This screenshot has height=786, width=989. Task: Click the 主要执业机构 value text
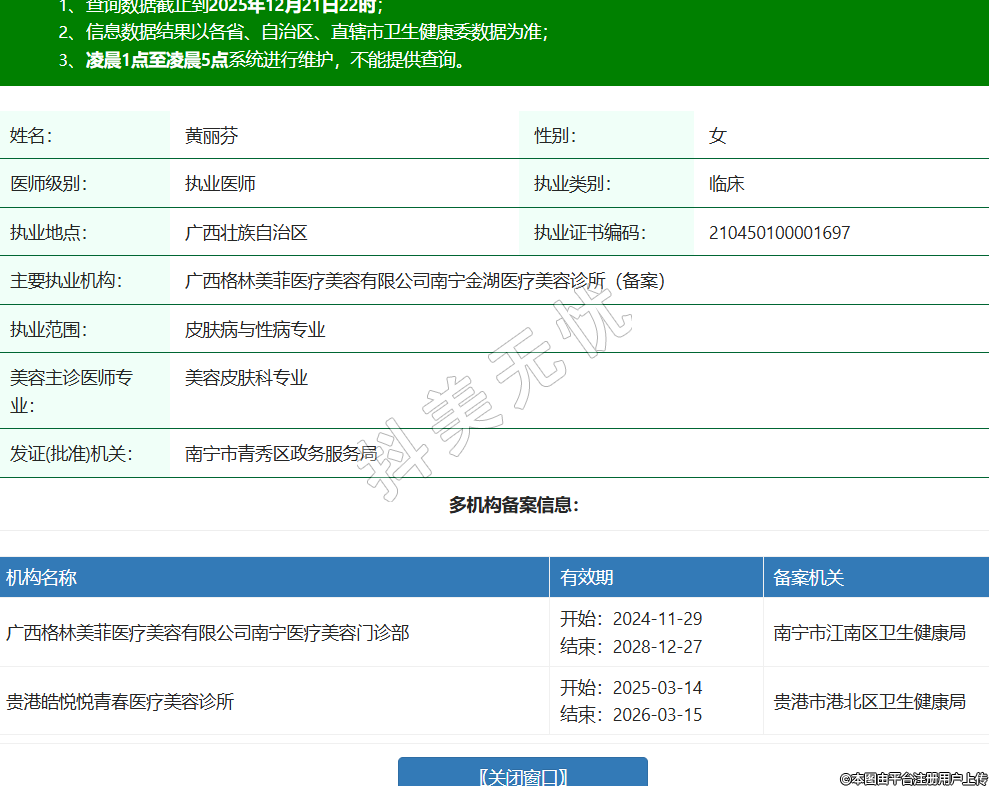[424, 281]
